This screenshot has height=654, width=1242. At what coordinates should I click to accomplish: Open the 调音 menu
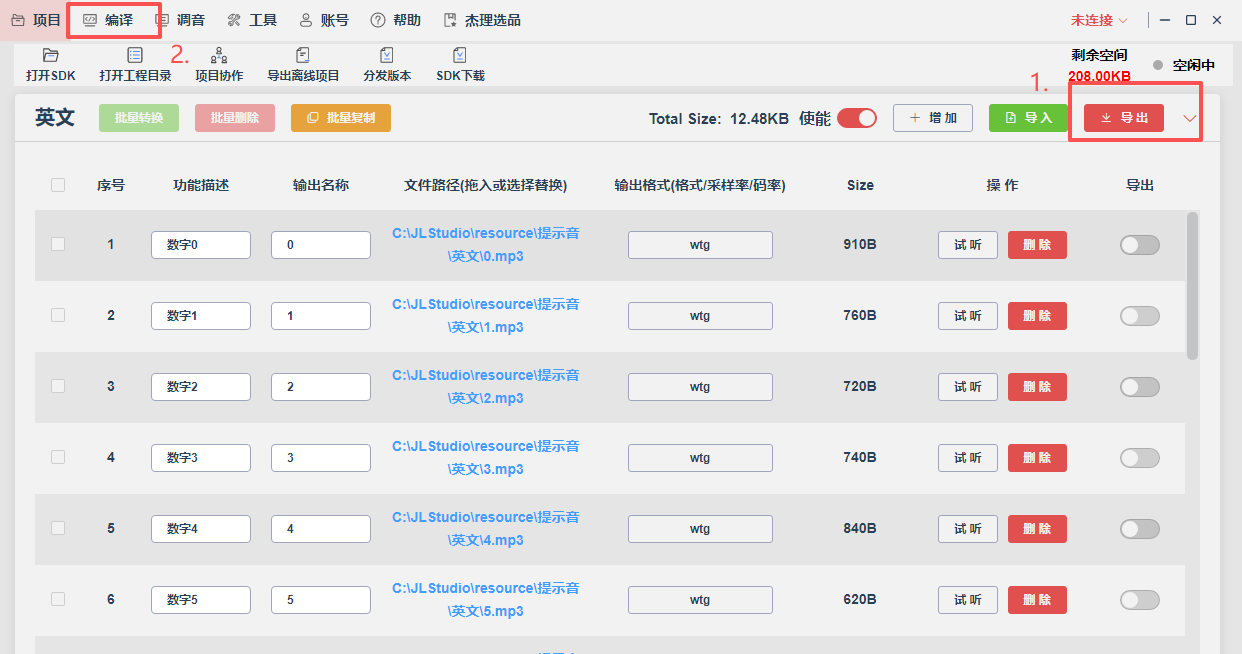(180, 20)
